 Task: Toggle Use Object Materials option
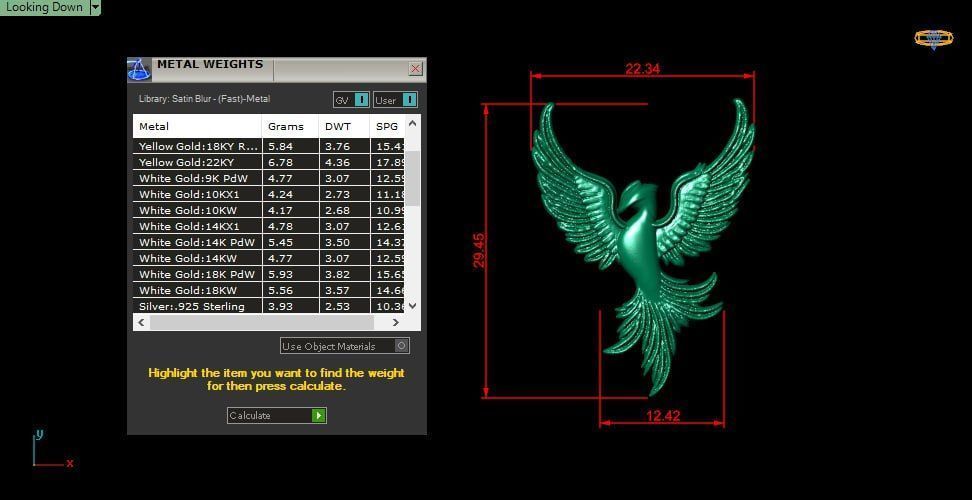pyautogui.click(x=345, y=346)
